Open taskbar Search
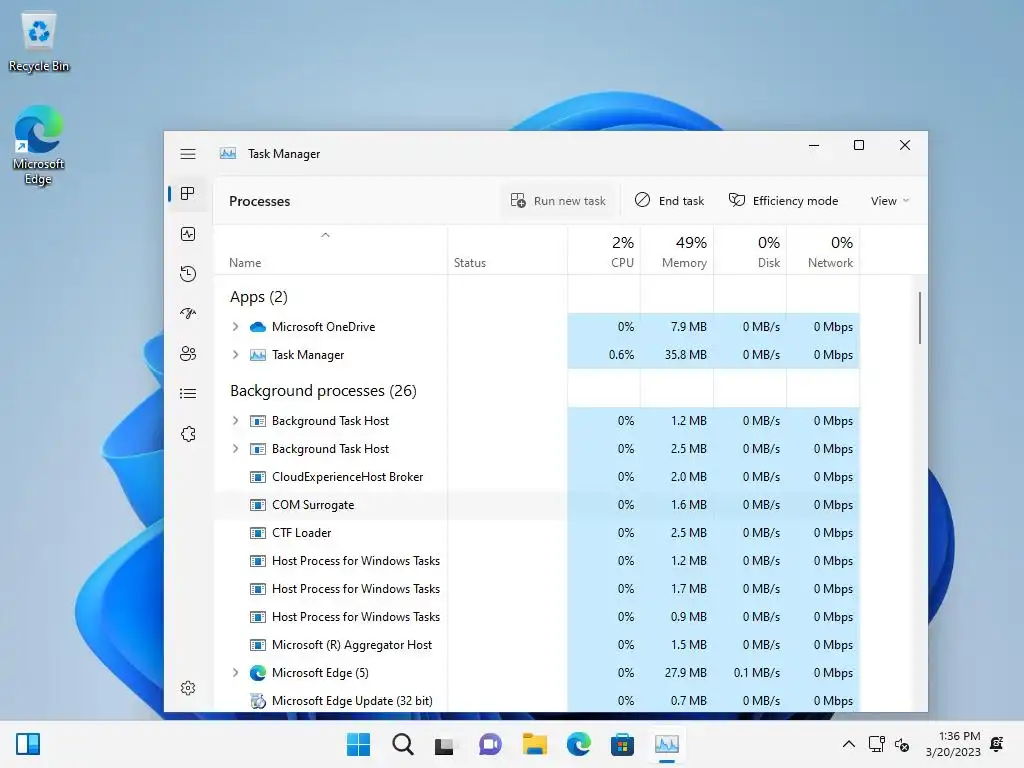This screenshot has width=1024, height=768. coord(402,744)
